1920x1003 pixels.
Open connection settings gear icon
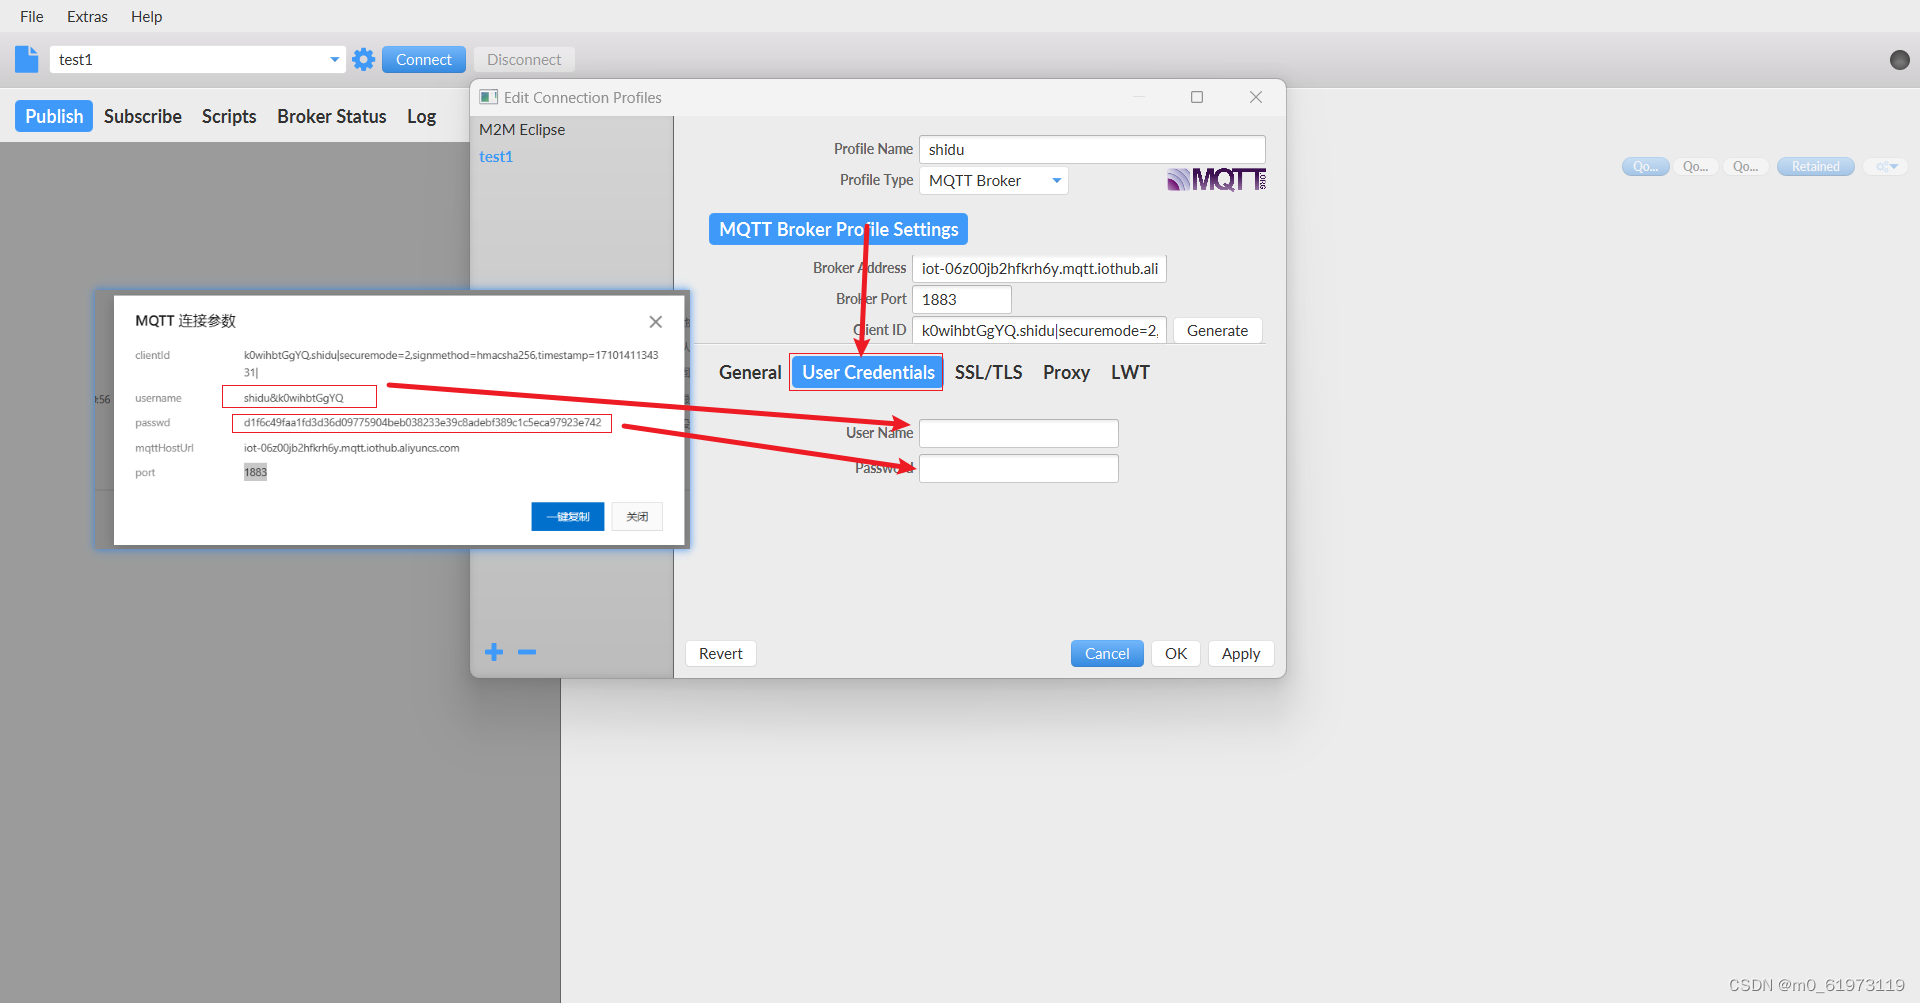(364, 59)
